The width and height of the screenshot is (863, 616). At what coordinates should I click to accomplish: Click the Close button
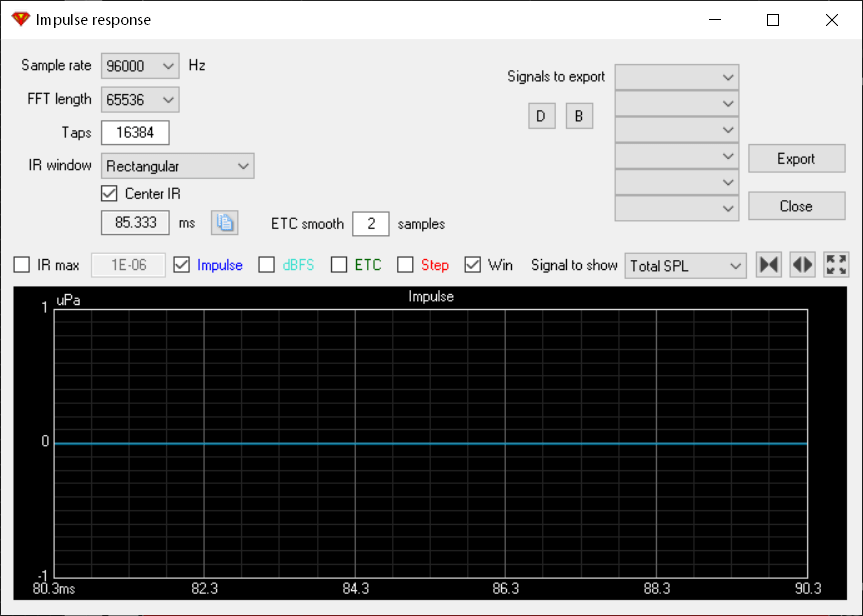[x=796, y=206]
